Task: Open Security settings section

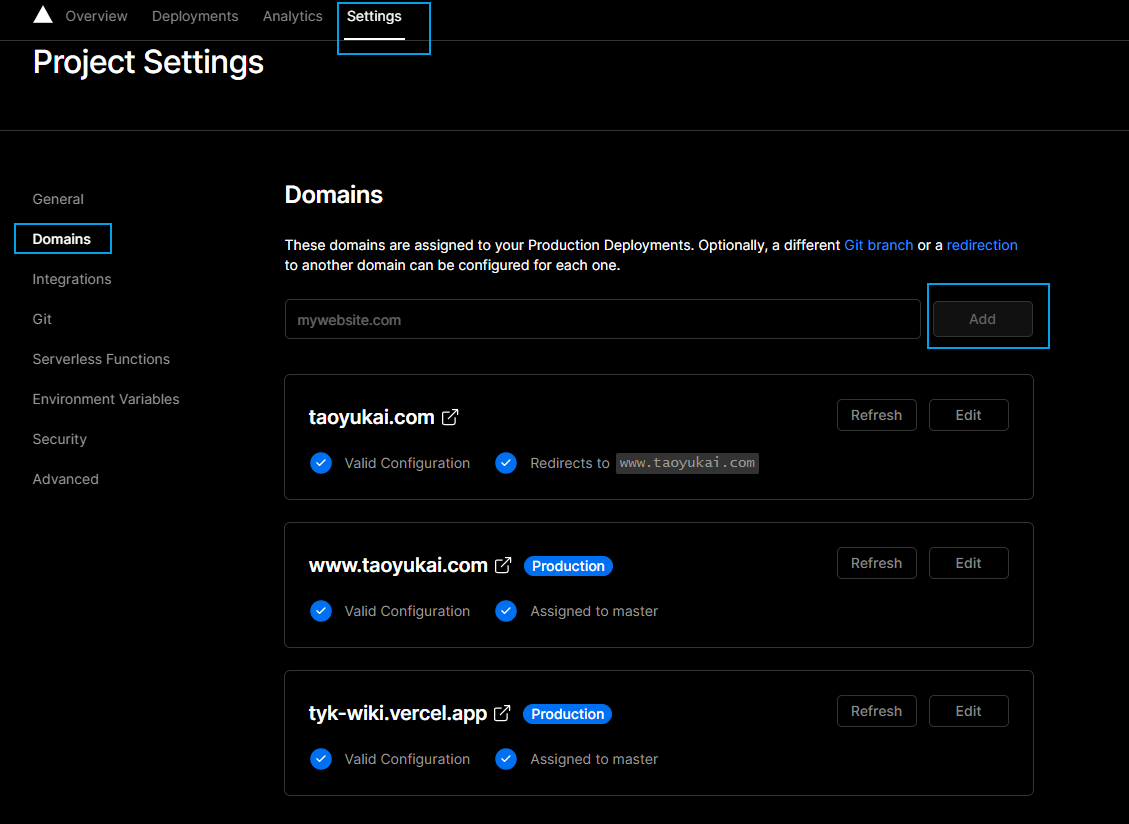Action: click(x=60, y=439)
